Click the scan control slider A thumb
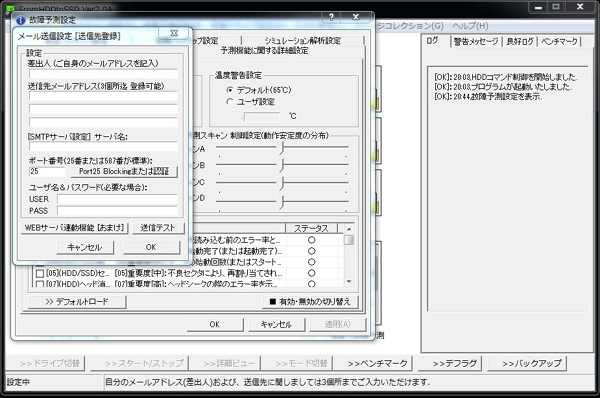Image resolution: width=600 pixels, height=398 pixels. coord(282,147)
